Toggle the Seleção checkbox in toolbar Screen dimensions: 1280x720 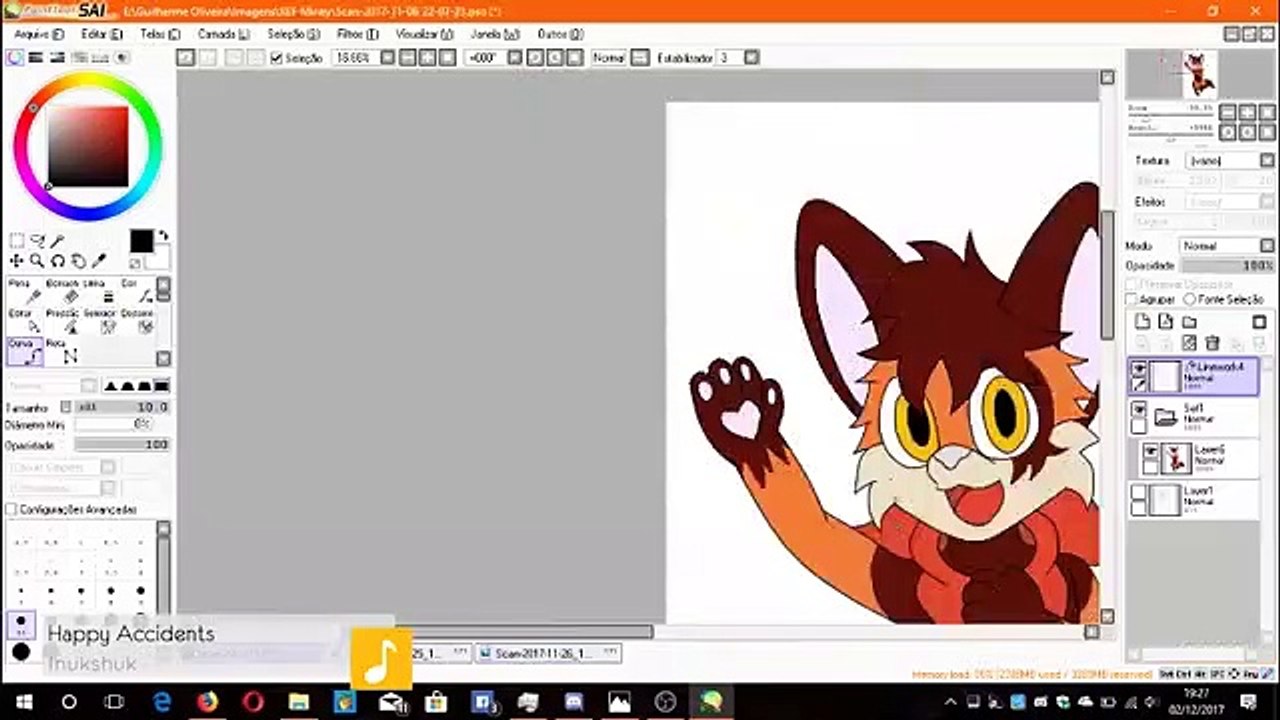point(277,58)
